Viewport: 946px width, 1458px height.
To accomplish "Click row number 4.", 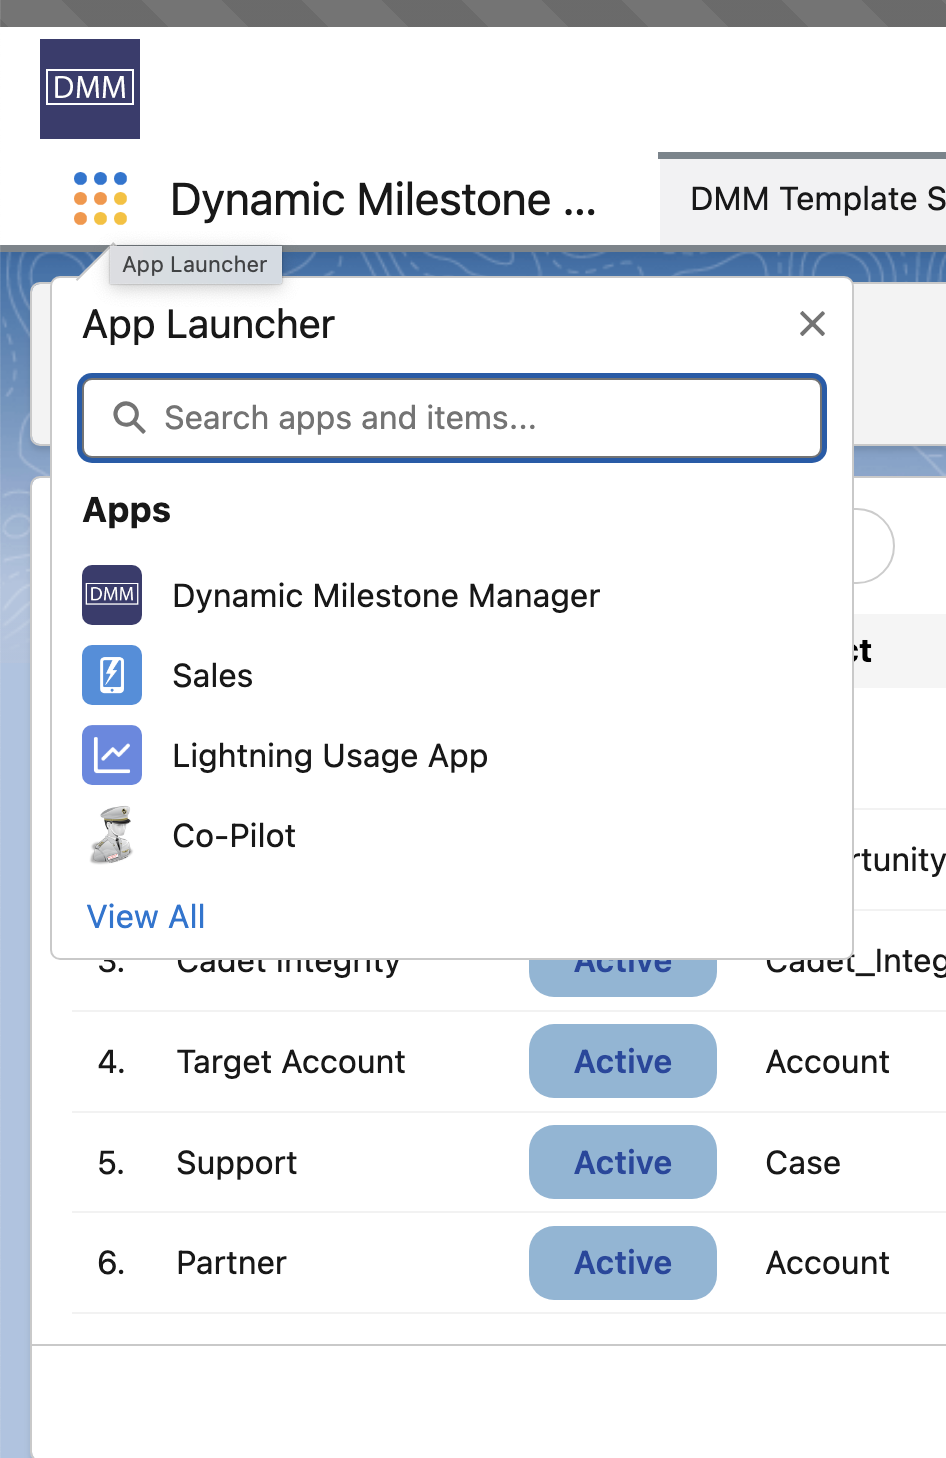I will (111, 1062).
